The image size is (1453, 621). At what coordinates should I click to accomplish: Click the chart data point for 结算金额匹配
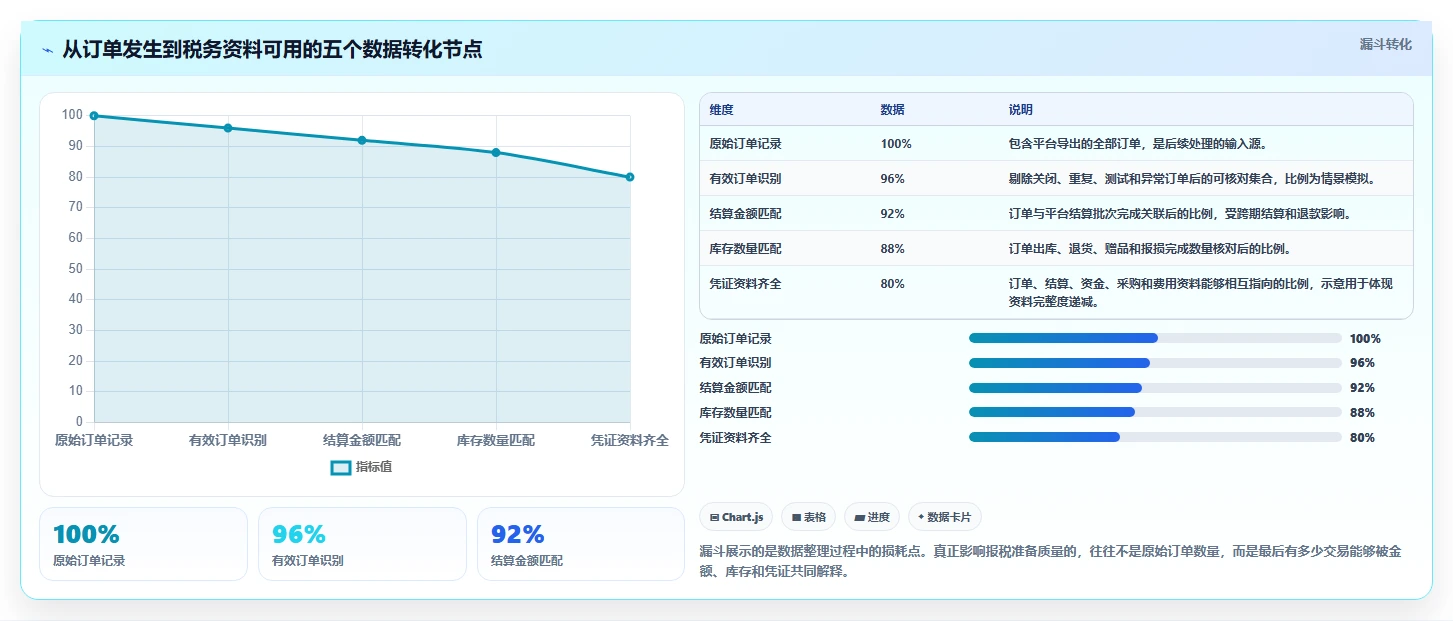[x=362, y=140]
